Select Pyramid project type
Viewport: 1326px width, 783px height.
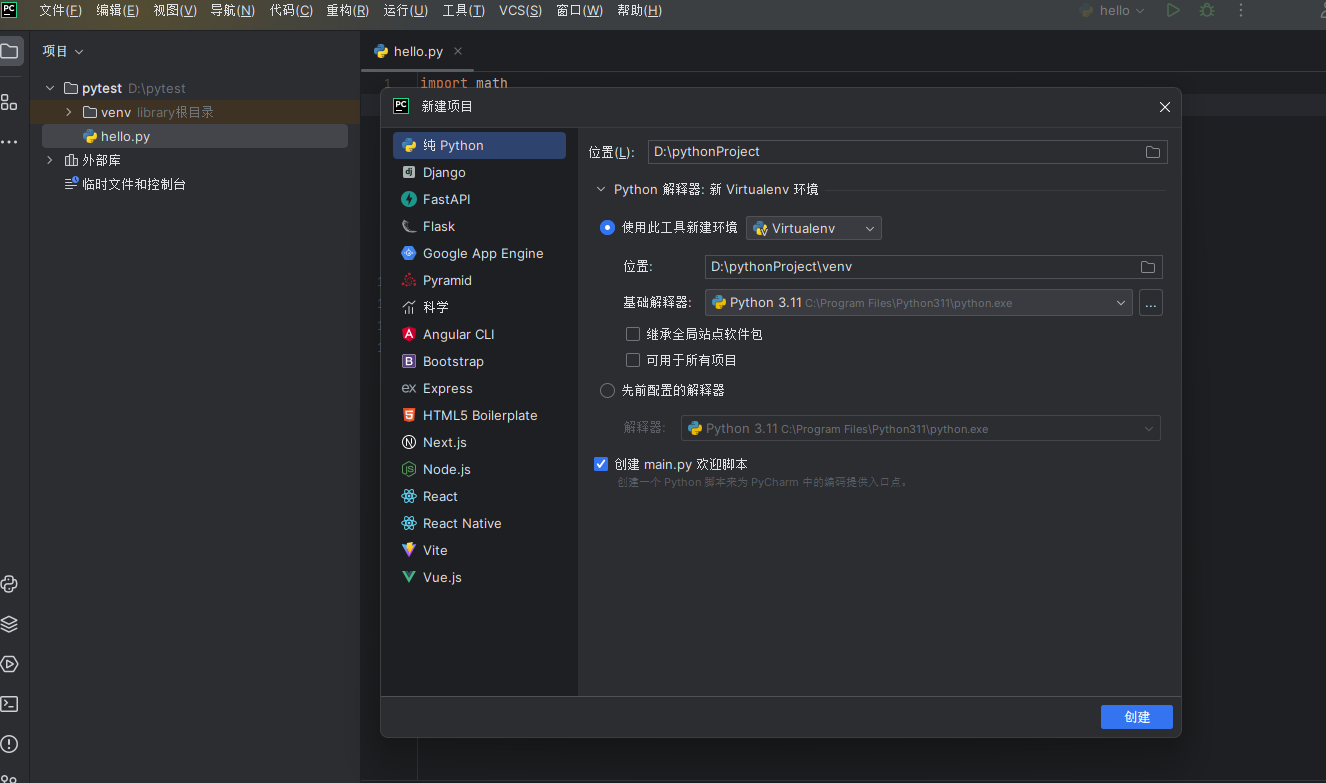click(479, 280)
